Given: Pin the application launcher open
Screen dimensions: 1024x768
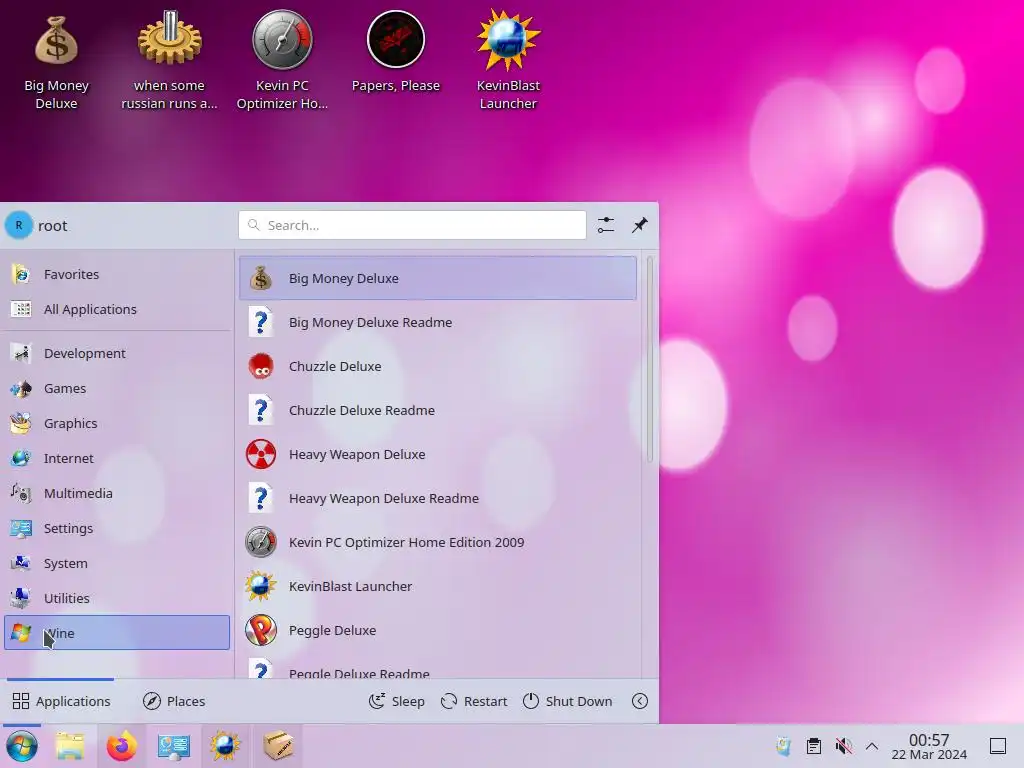Looking at the screenshot, I should 639,225.
